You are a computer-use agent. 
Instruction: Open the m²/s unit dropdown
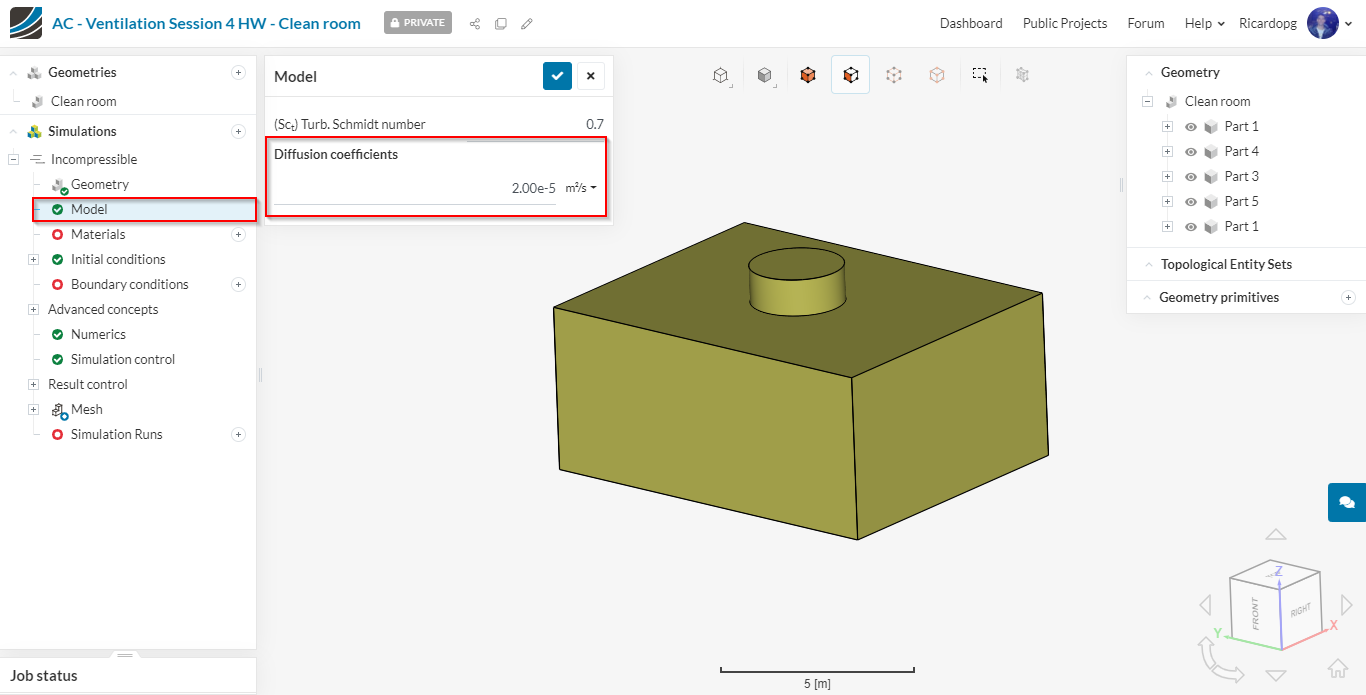pos(581,188)
